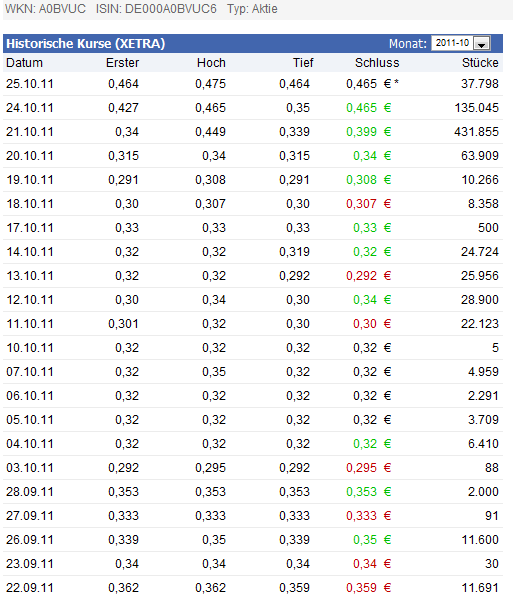Click the Schluss column header
Viewport: 513px width, 597px height.
pos(377,63)
